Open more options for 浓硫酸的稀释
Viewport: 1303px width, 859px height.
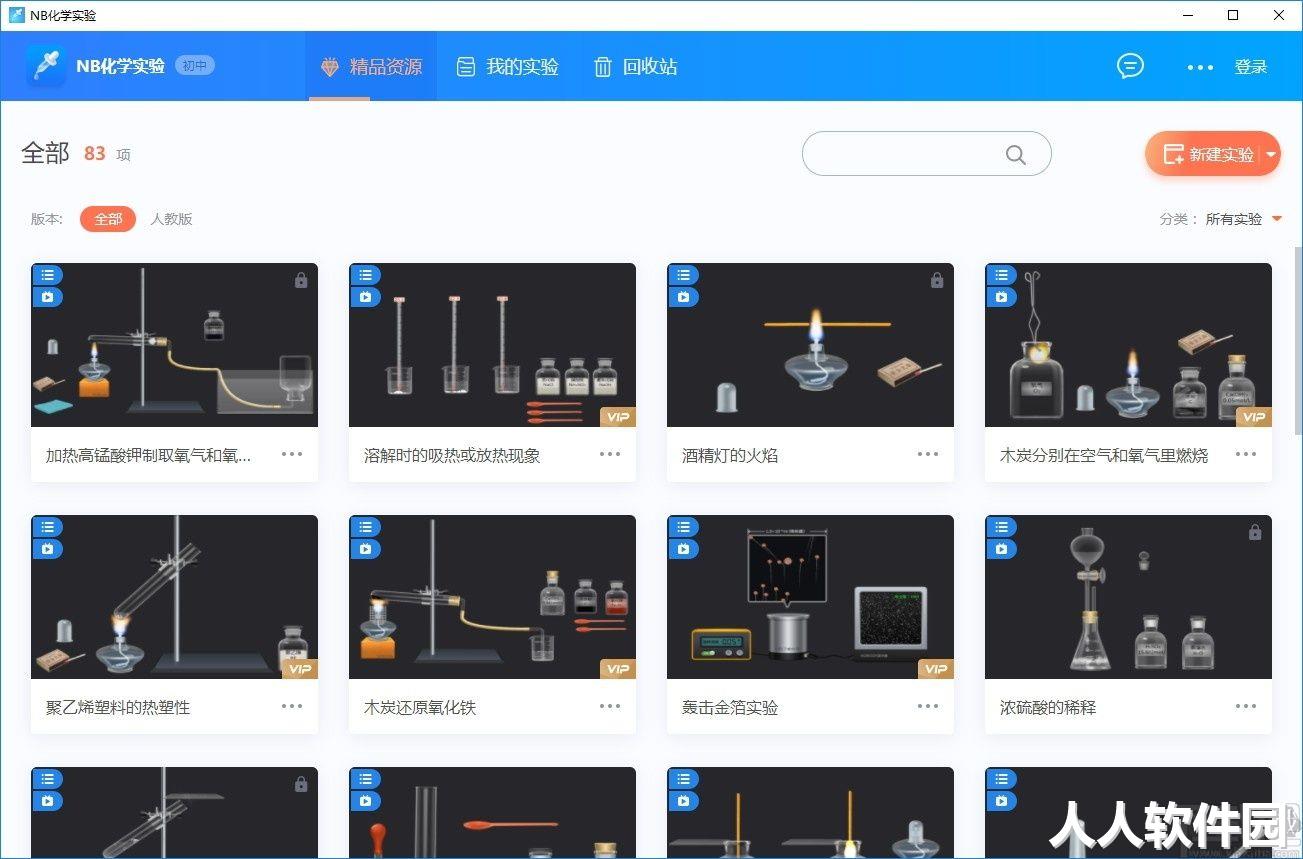(x=1246, y=706)
